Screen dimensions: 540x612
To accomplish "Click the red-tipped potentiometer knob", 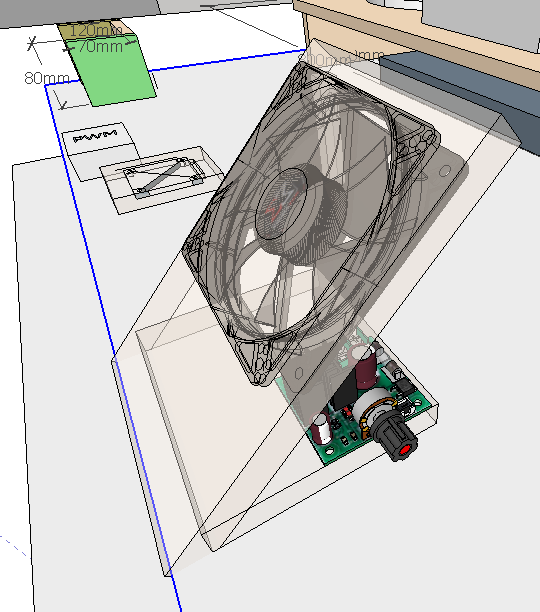I will [x=396, y=437].
